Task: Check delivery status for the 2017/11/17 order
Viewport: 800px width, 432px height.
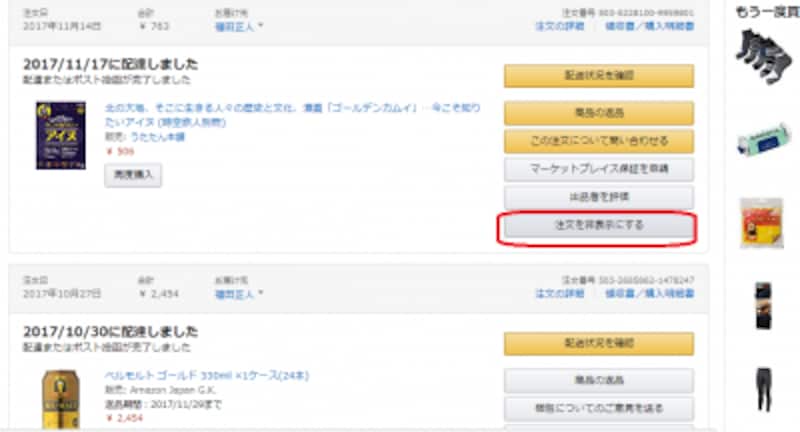Action: coord(598,76)
